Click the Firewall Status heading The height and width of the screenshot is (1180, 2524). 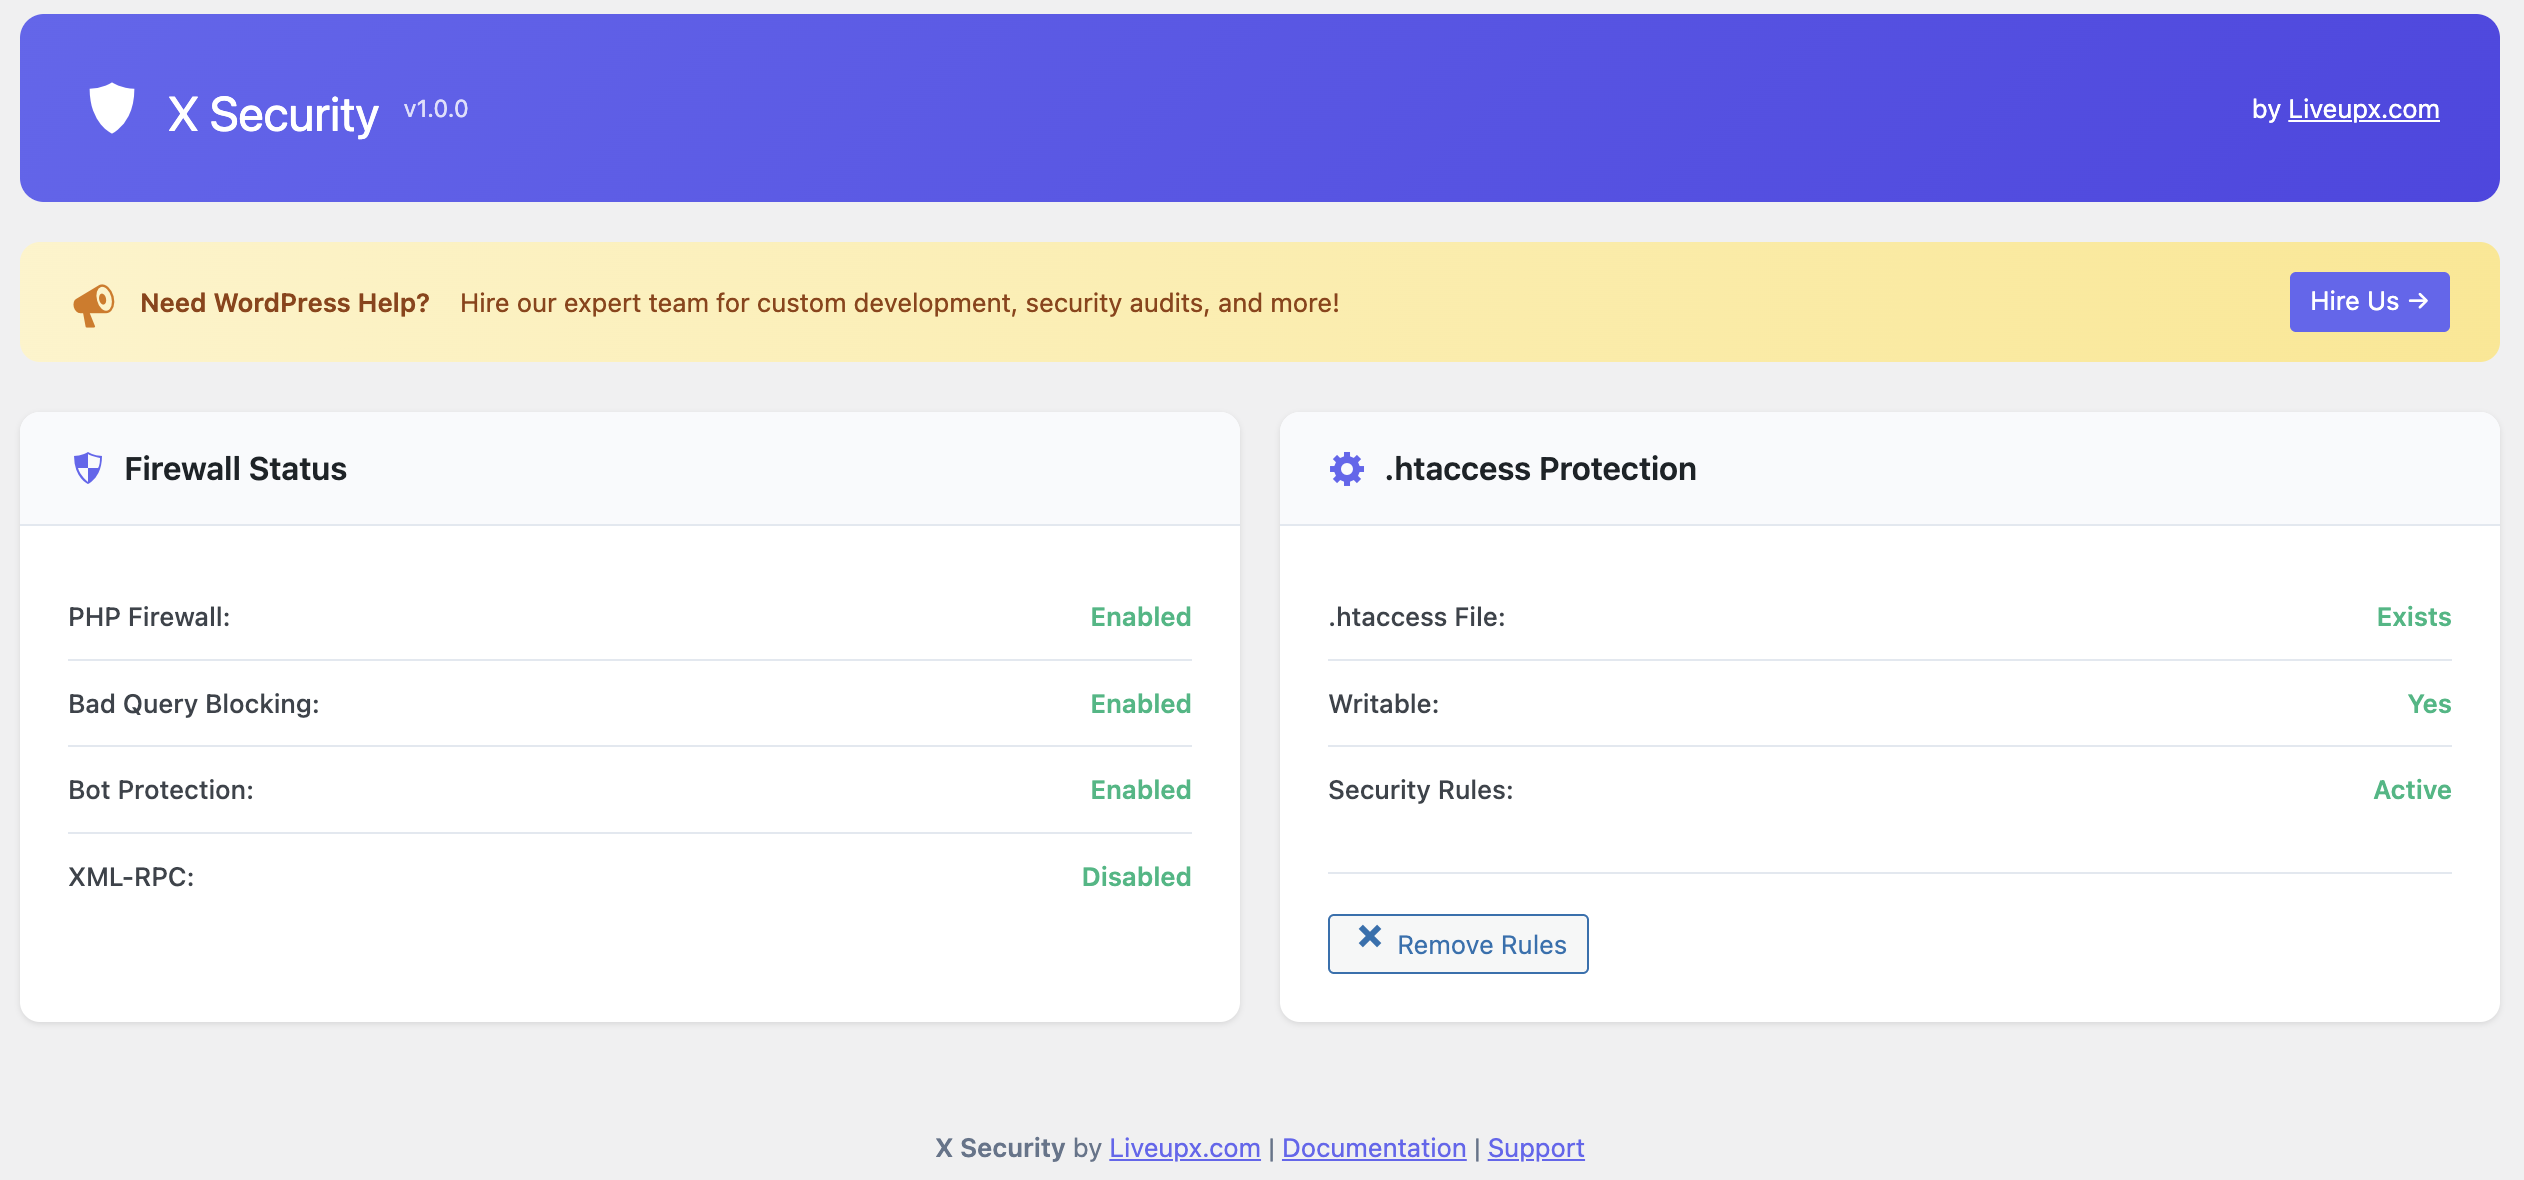pyautogui.click(x=235, y=468)
